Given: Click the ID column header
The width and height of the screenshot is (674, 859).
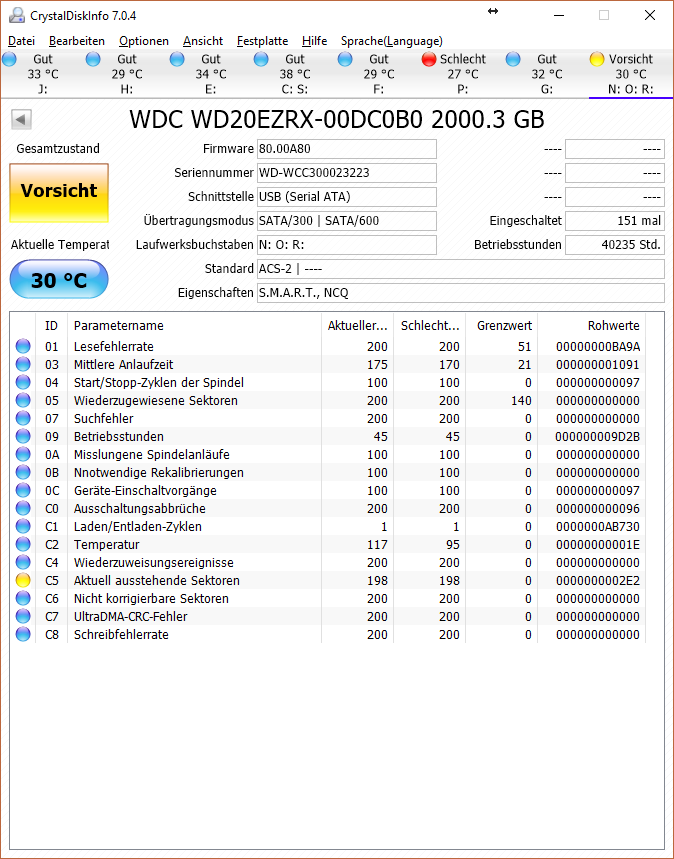Looking at the screenshot, I should click(52, 325).
